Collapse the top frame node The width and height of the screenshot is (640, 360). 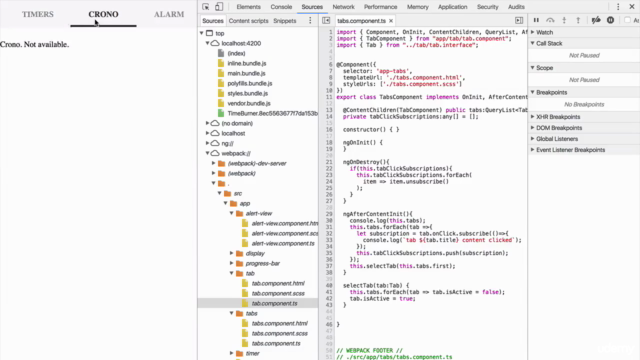(202, 33)
